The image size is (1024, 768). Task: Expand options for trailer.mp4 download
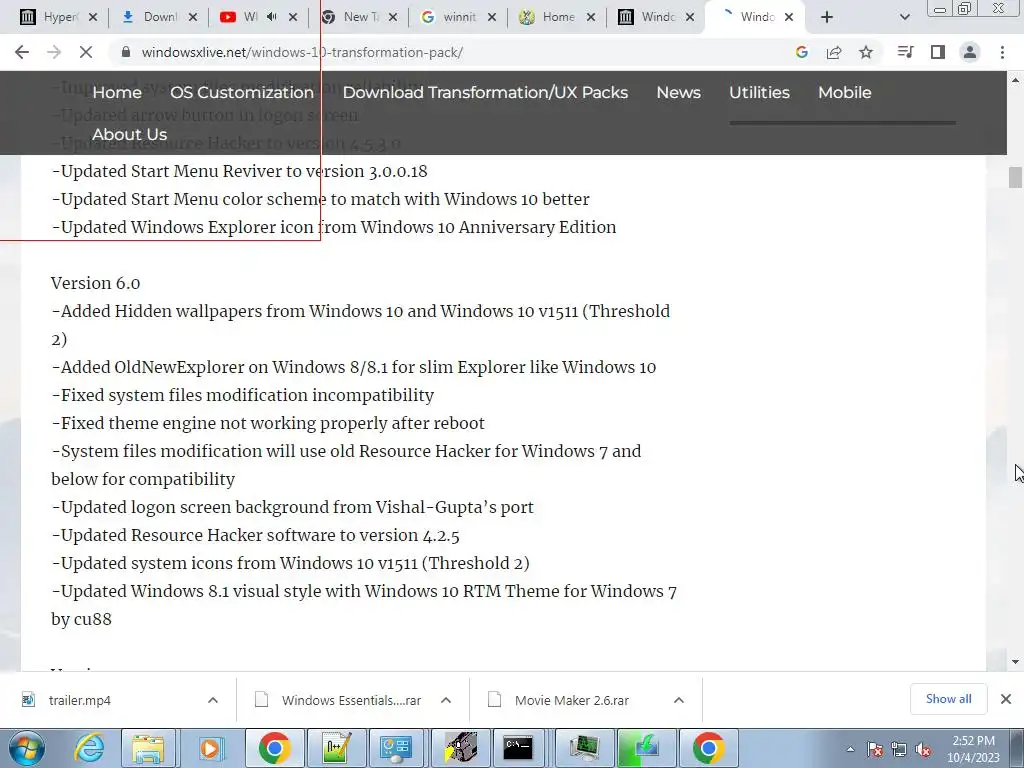tap(213, 700)
